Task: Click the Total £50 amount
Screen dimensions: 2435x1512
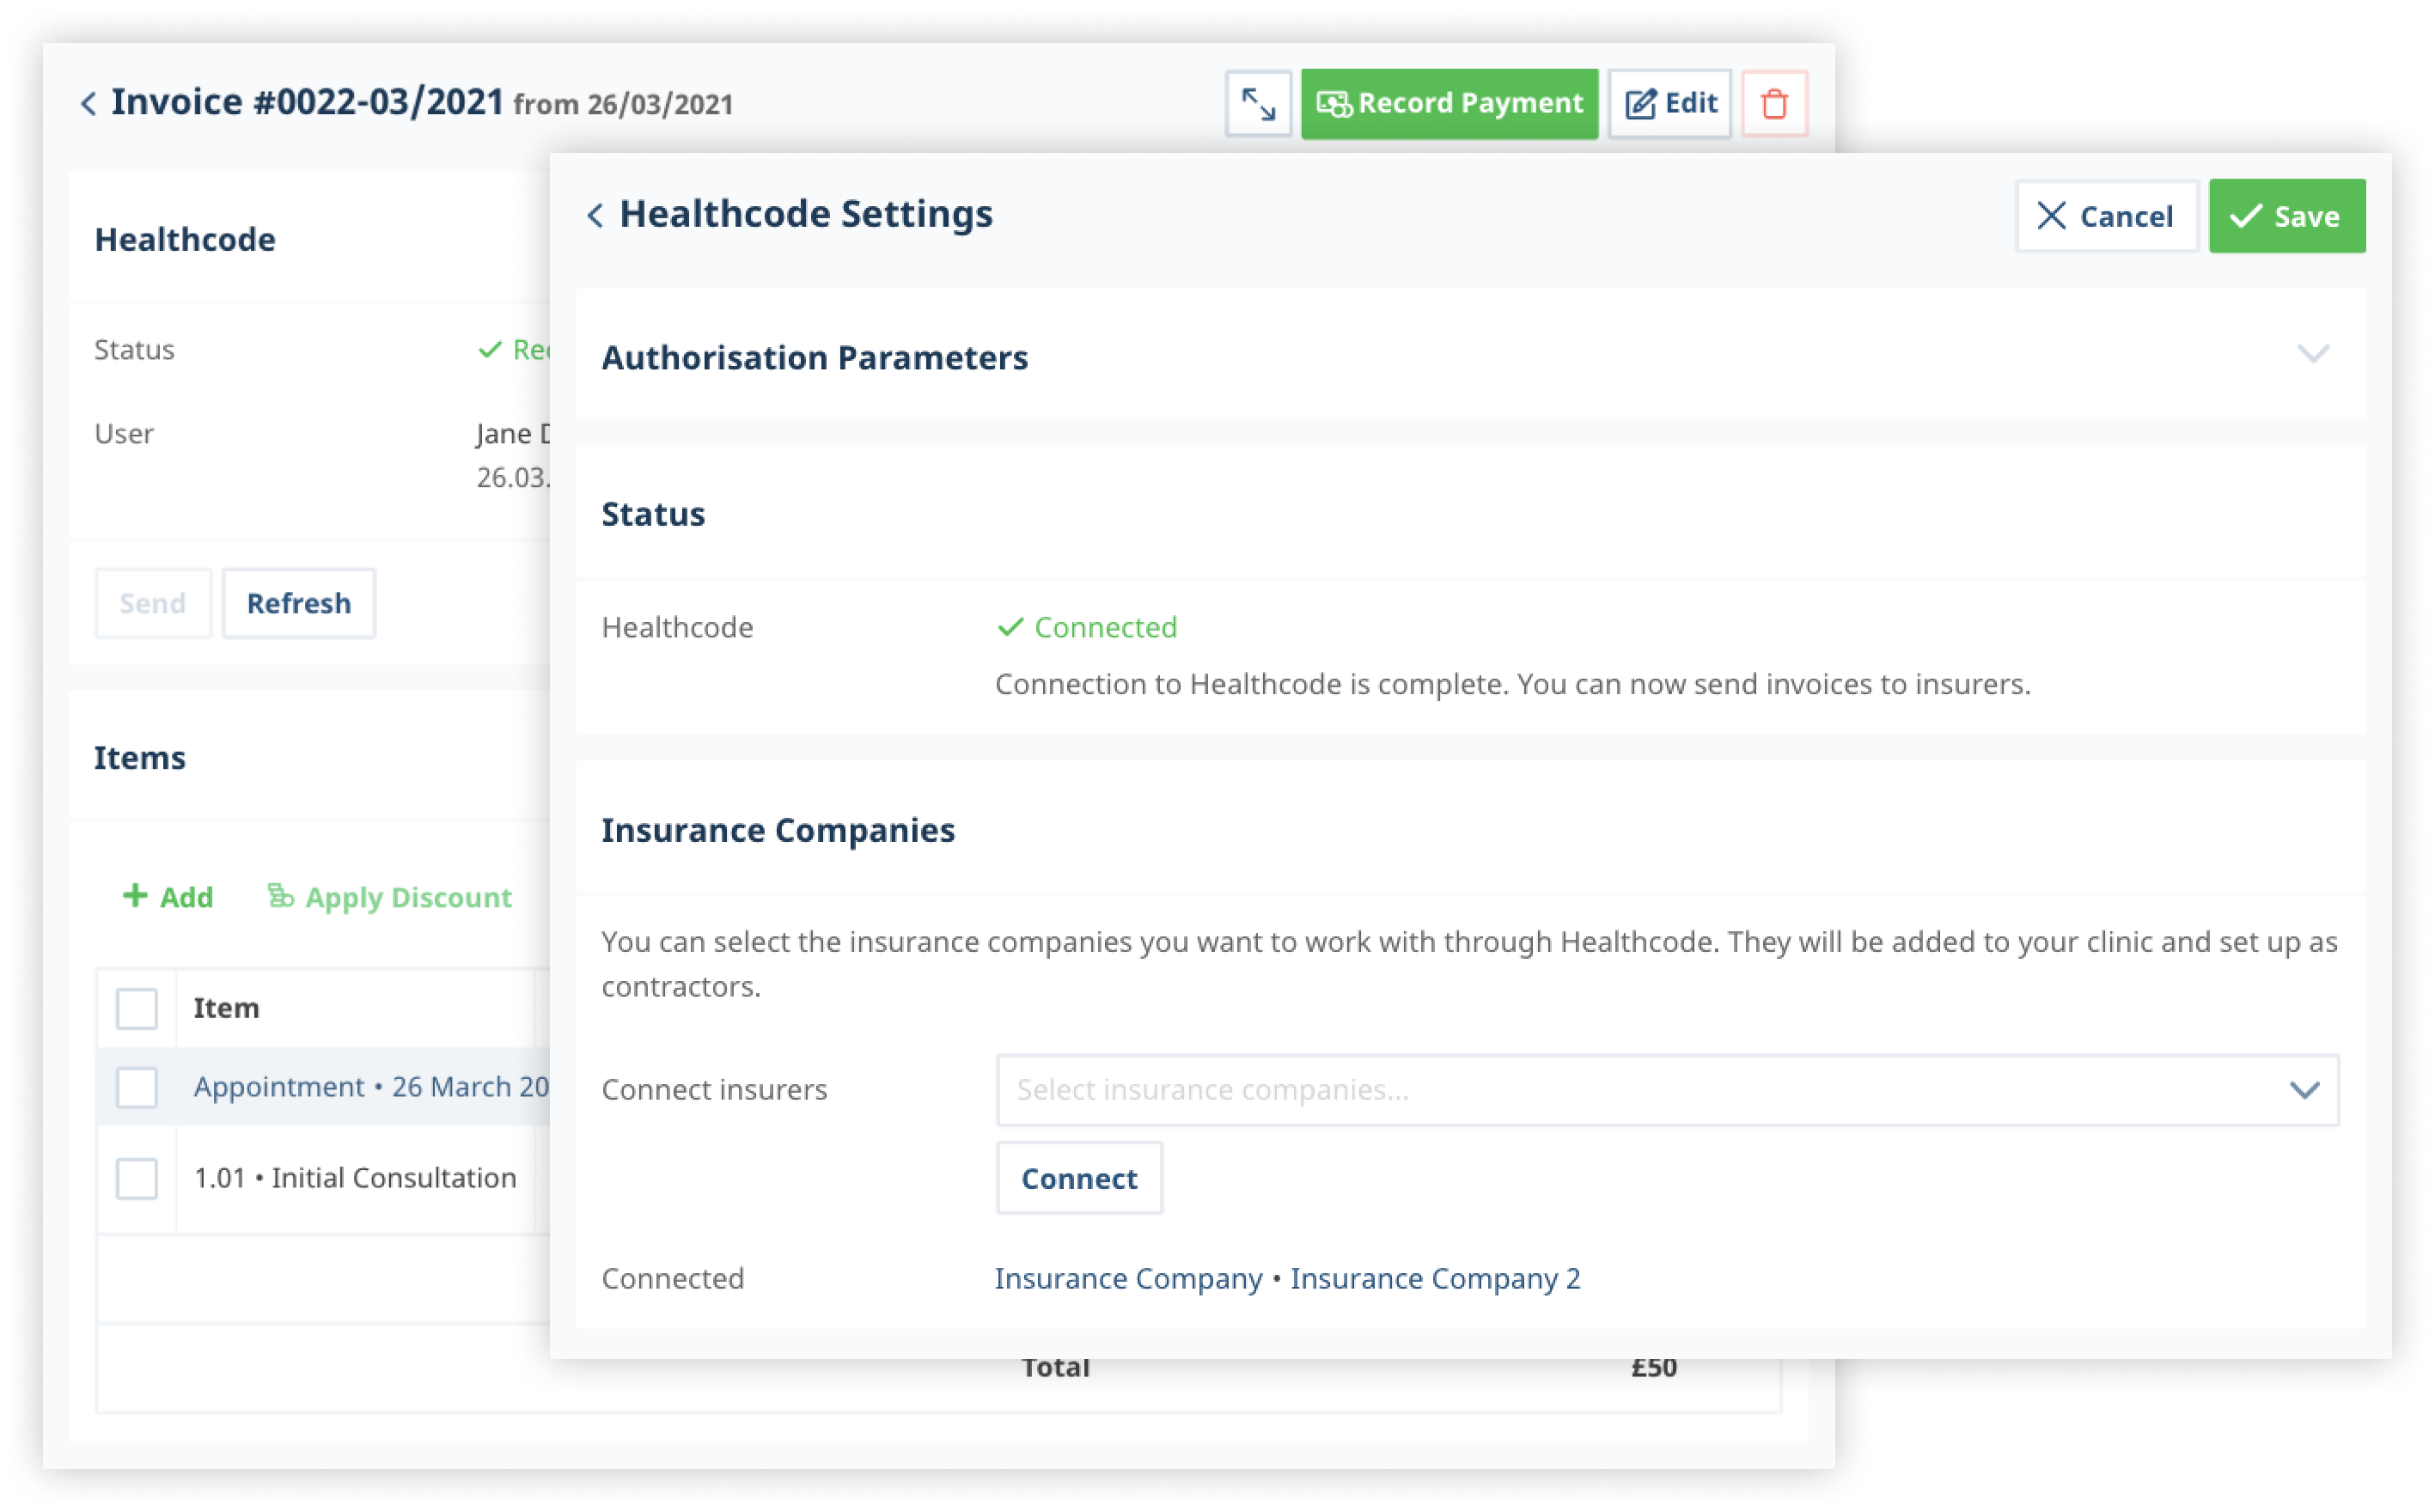Action: click(x=1653, y=1367)
